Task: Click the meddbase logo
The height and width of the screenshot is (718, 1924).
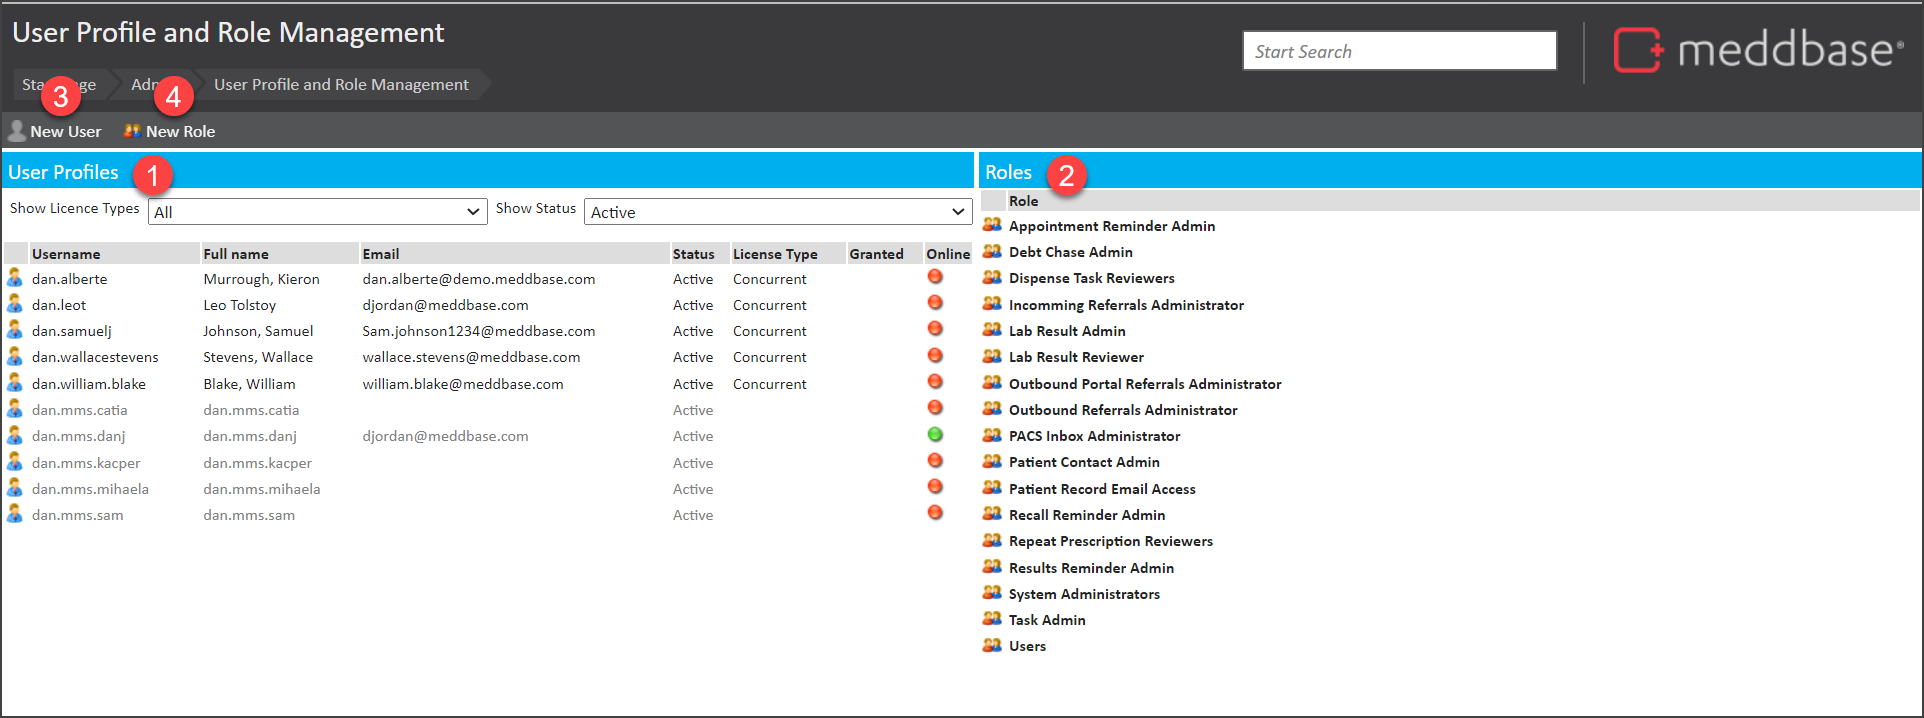Action: [1757, 50]
